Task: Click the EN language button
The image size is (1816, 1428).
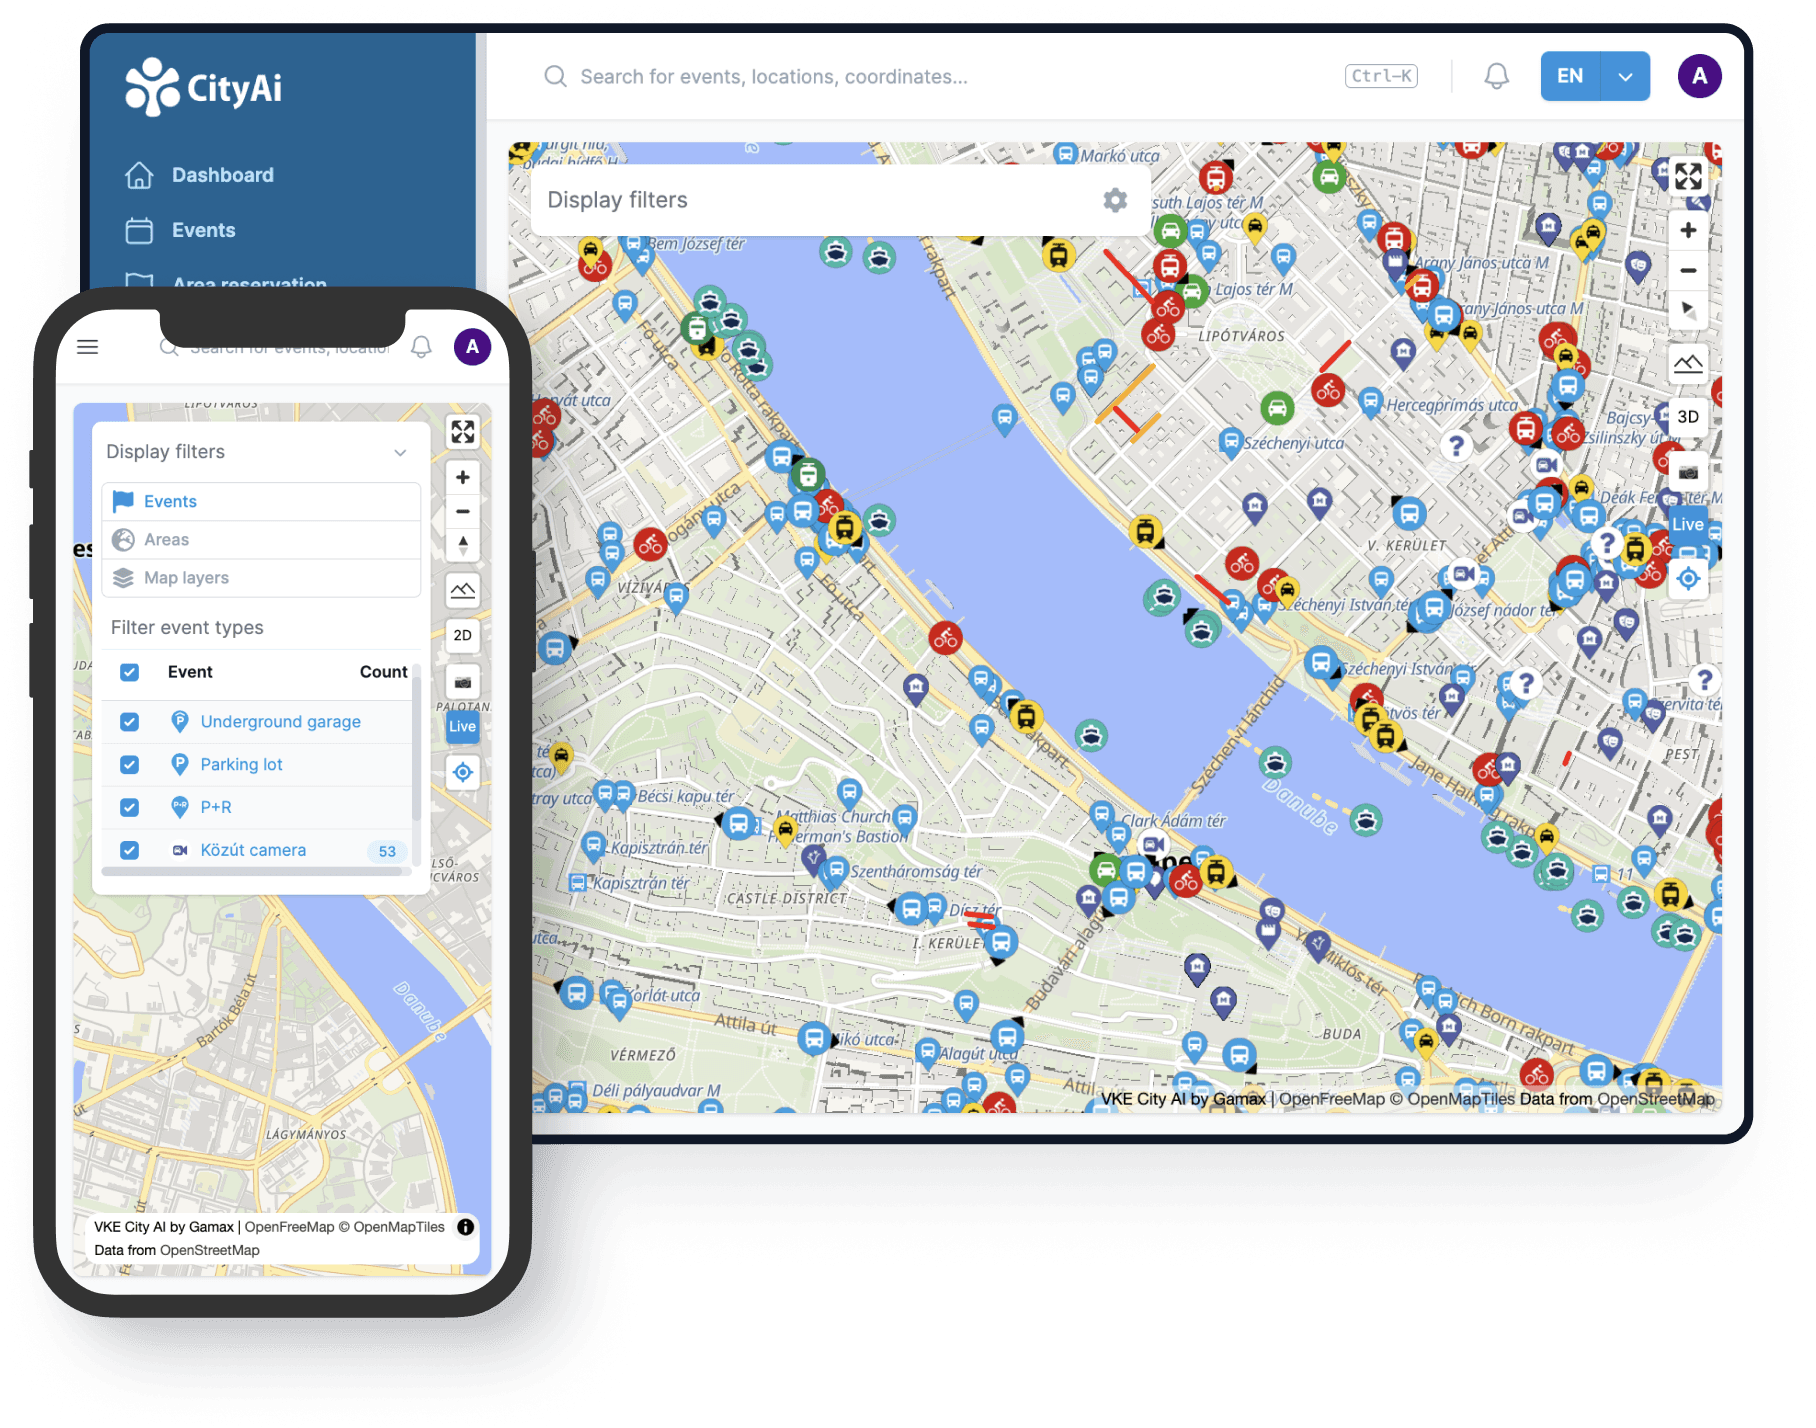Action: click(1570, 76)
